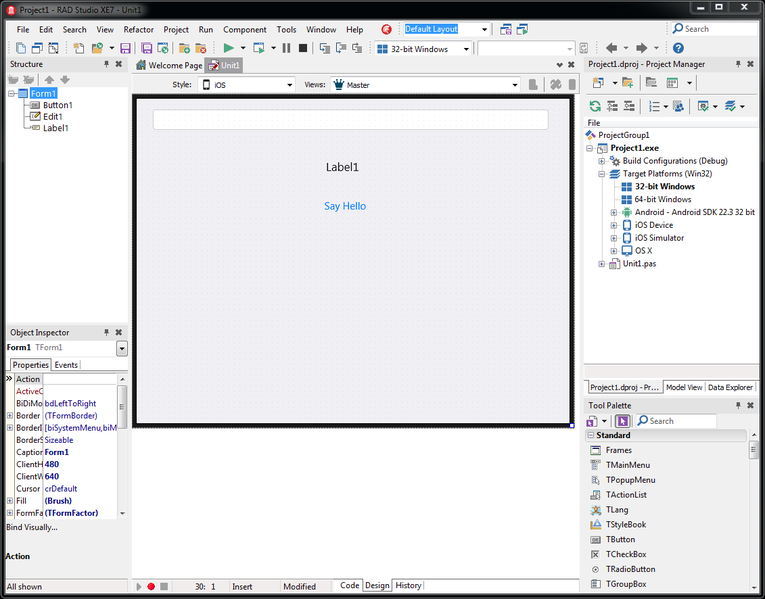Click the Add New Project icon in Project Manager

point(598,83)
